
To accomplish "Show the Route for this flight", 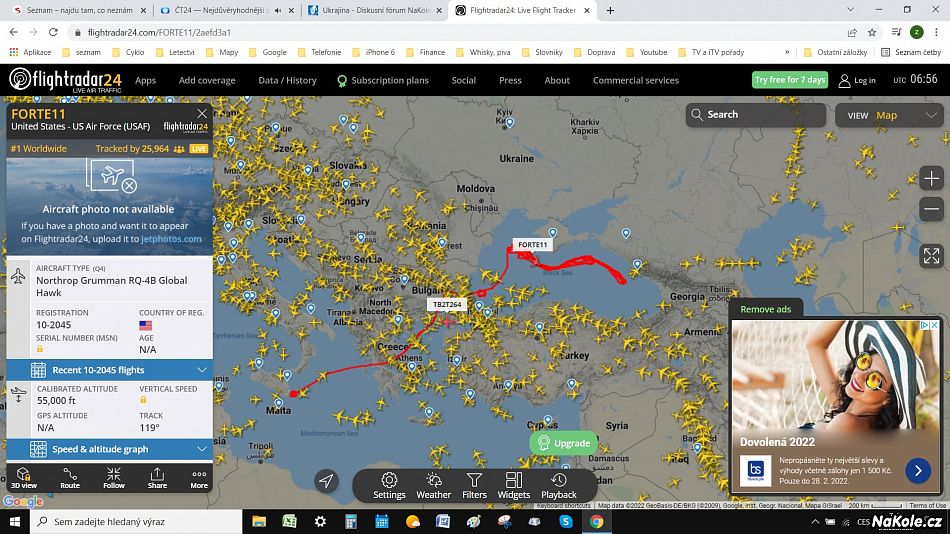I will [70, 478].
